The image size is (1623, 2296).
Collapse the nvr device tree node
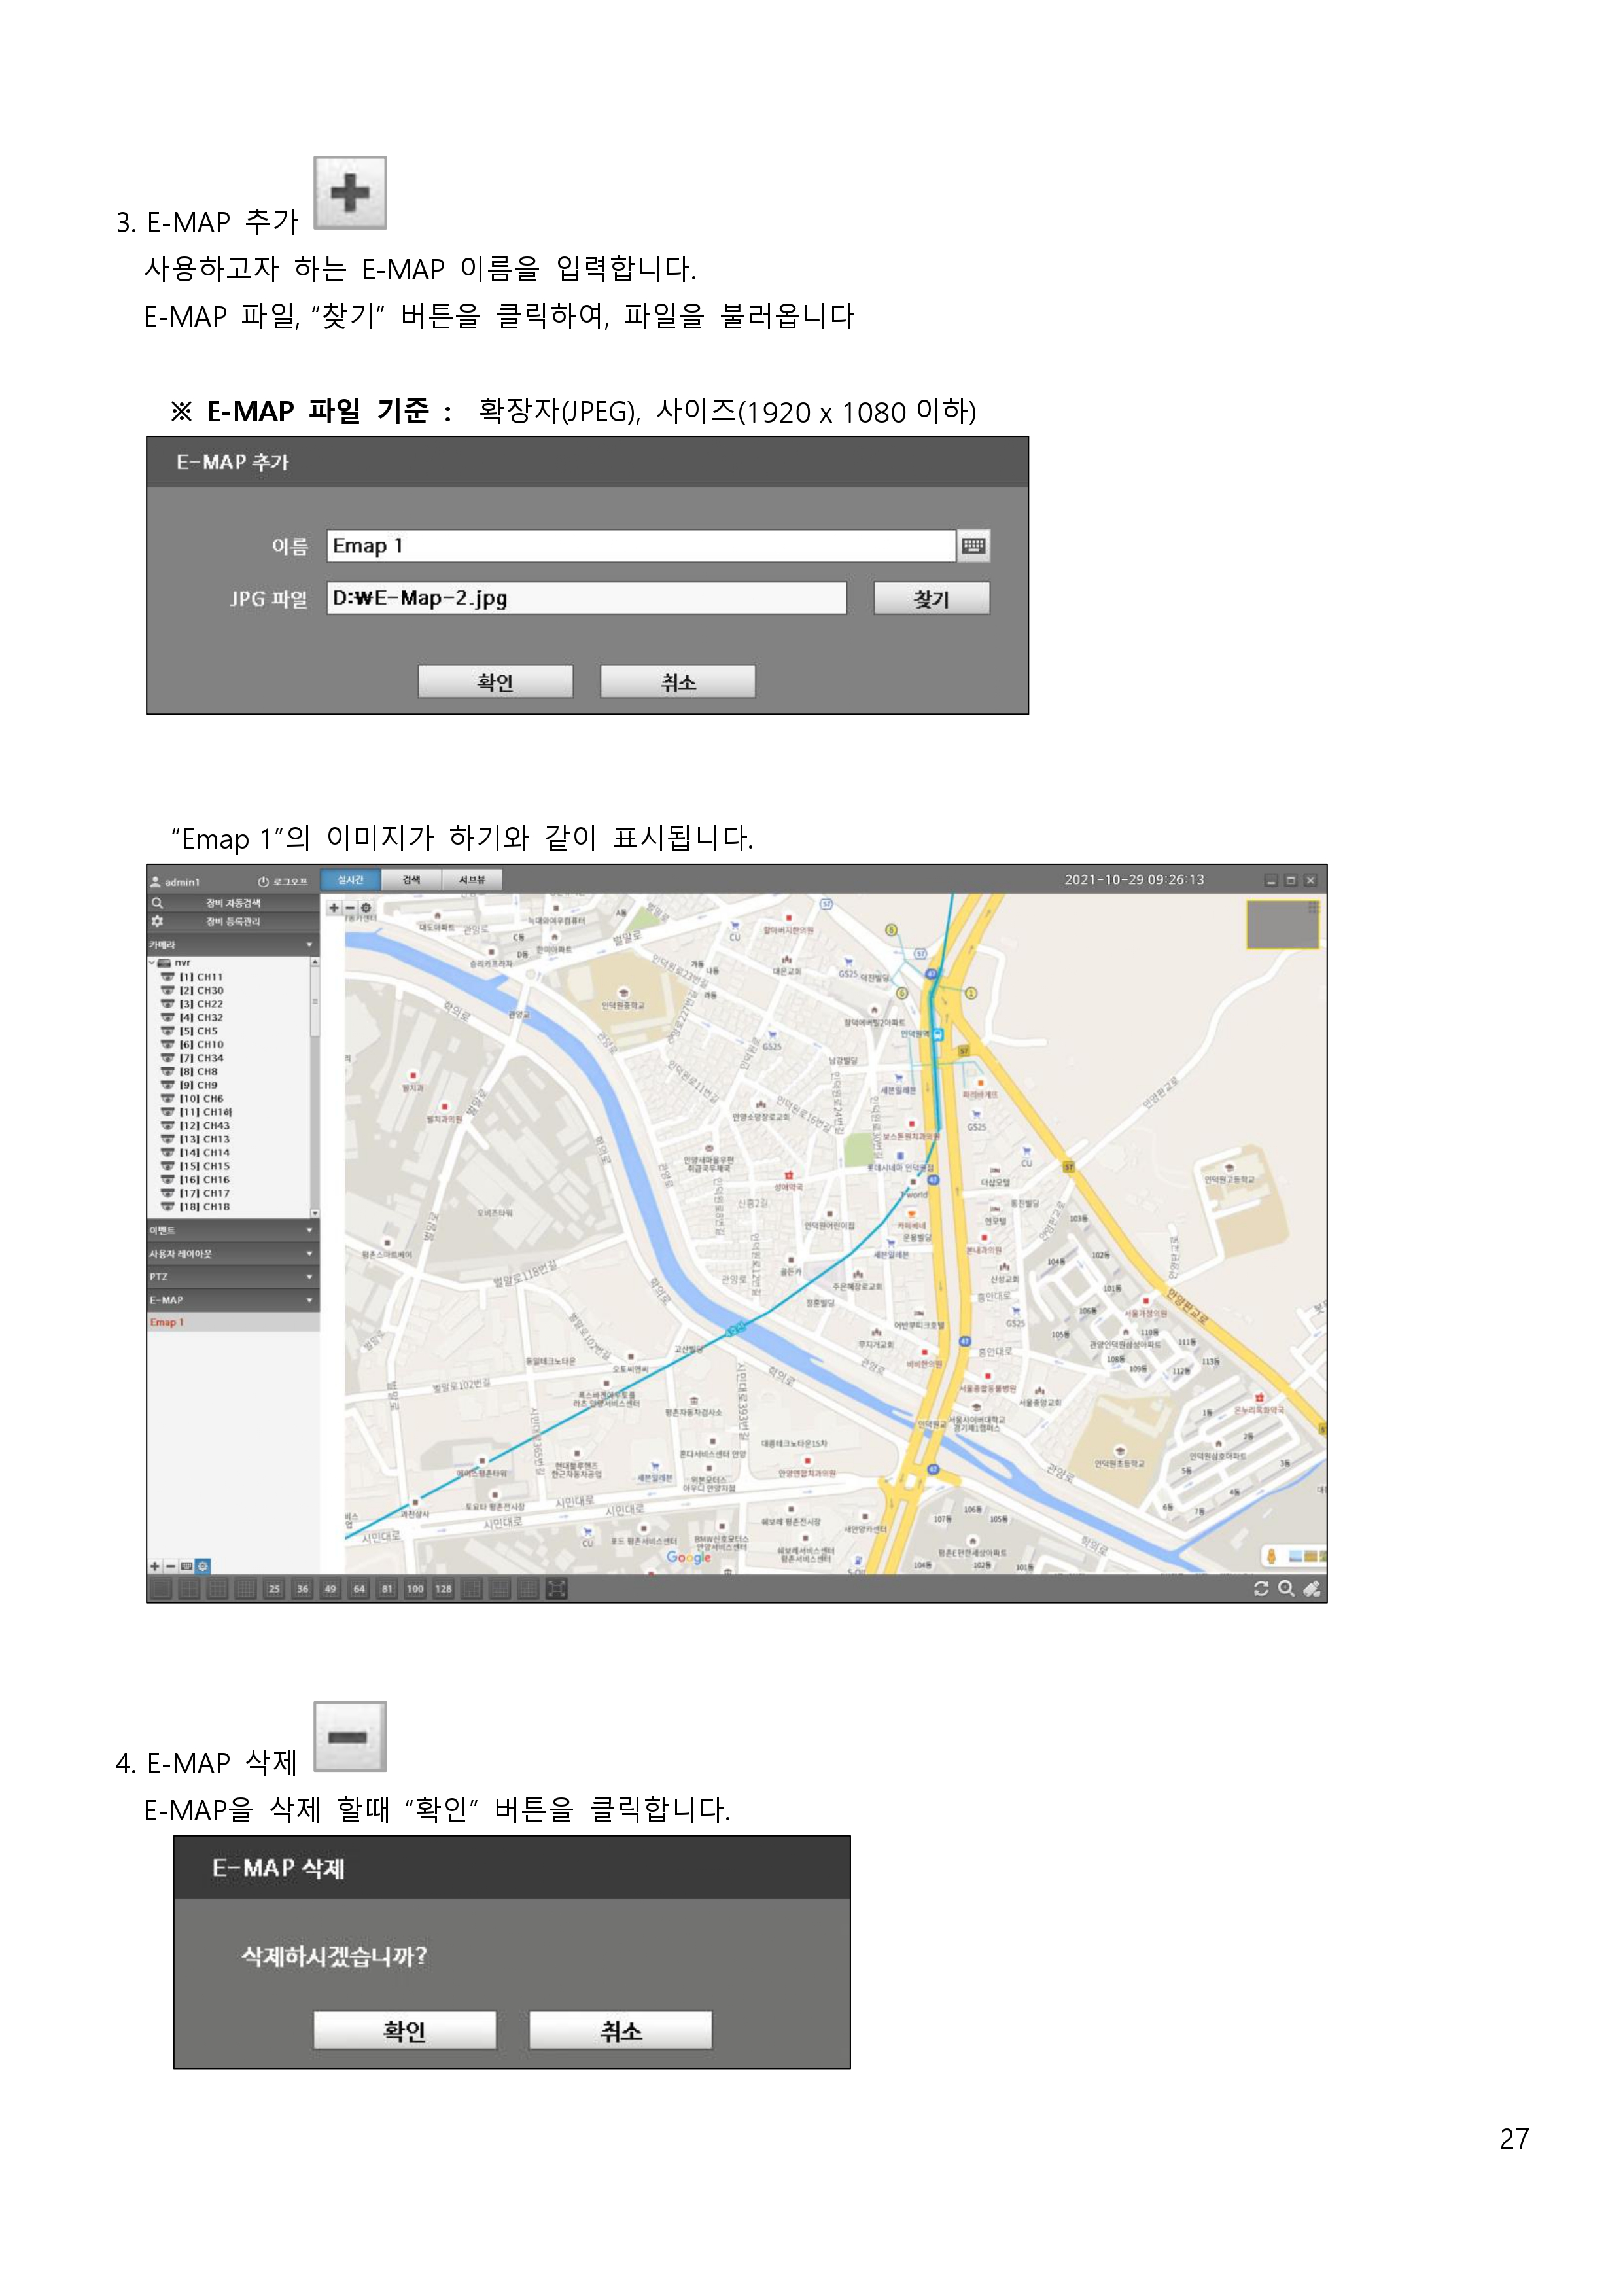coord(153,963)
